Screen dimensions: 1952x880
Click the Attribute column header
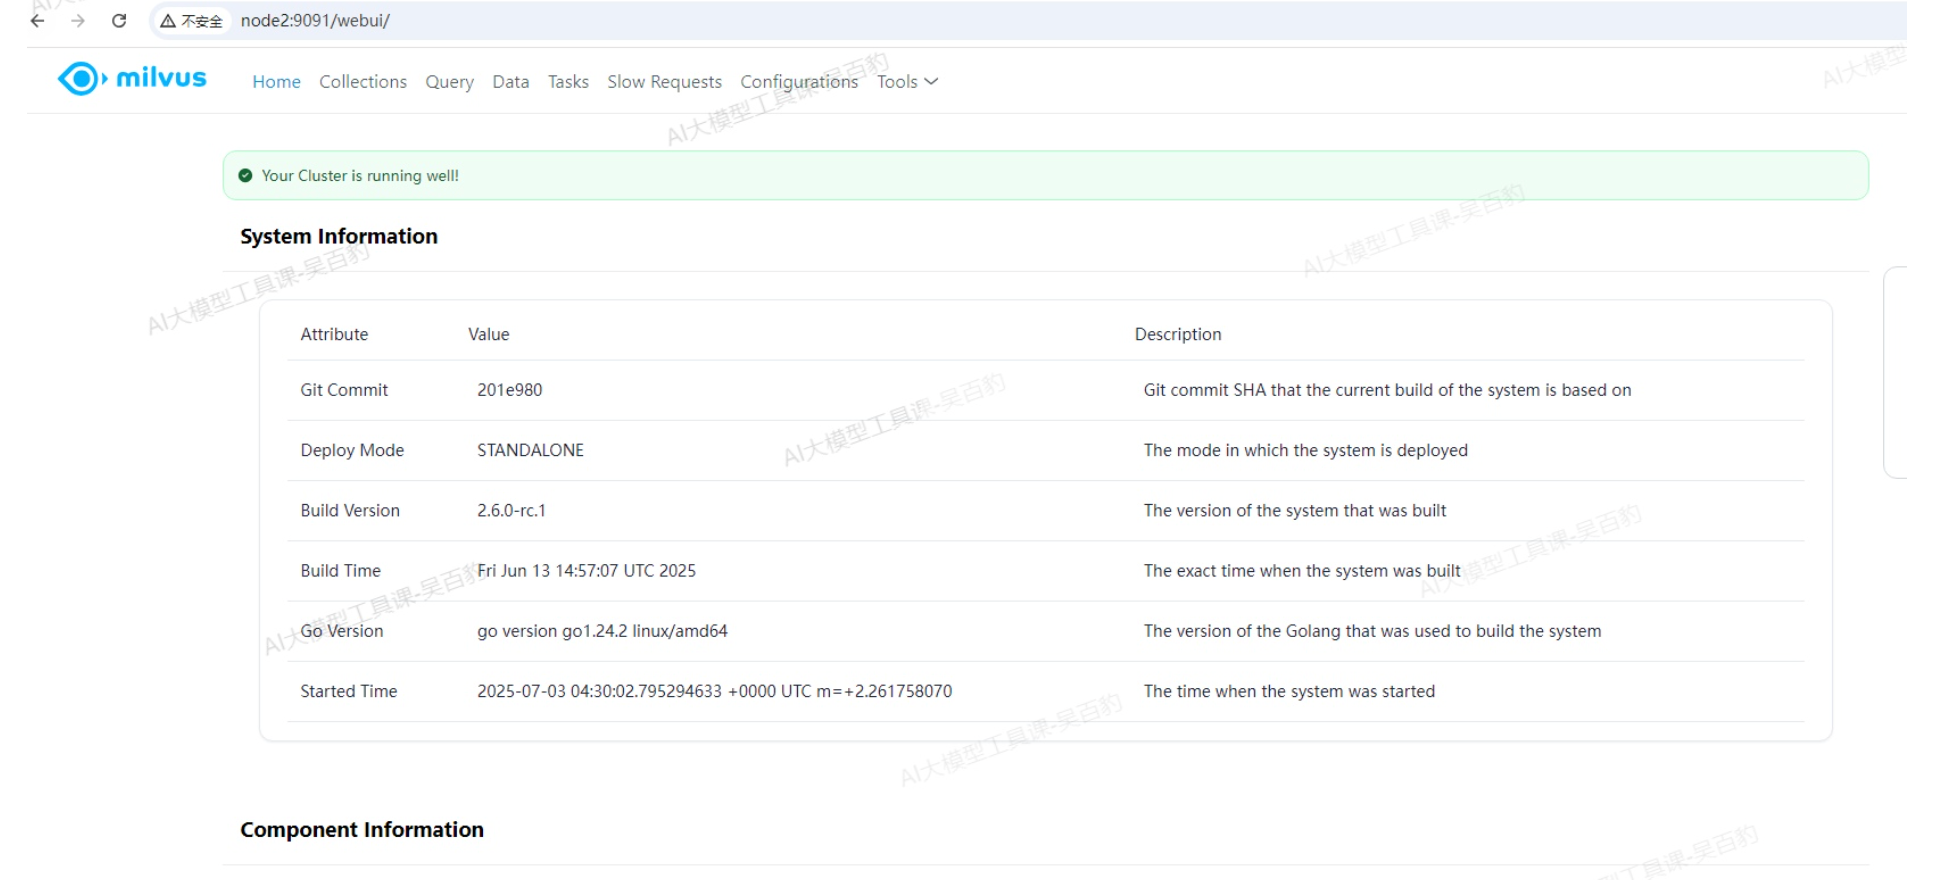coord(334,334)
